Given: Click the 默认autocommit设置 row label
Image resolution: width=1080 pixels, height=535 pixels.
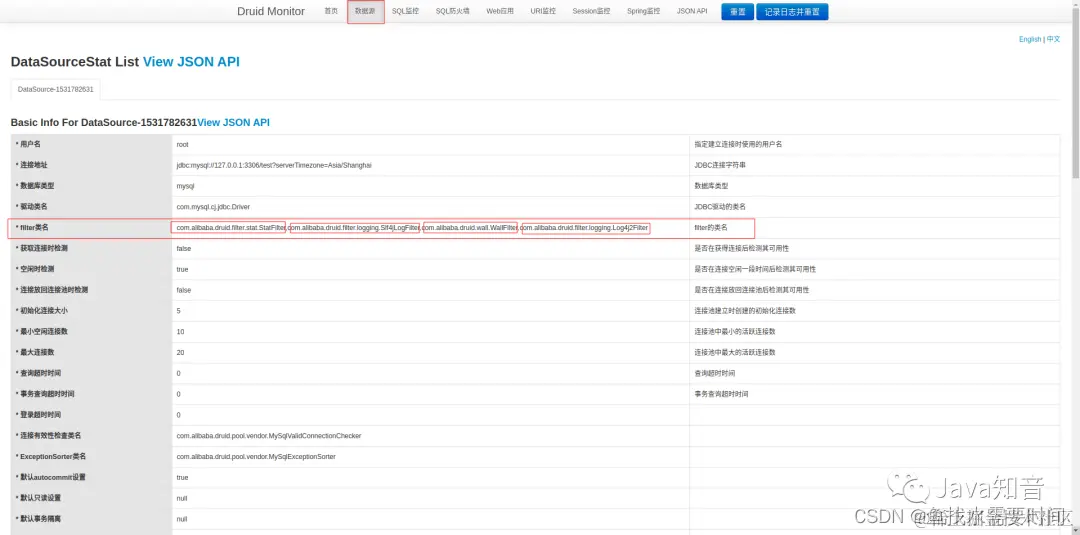Looking at the screenshot, I should pos(52,477).
